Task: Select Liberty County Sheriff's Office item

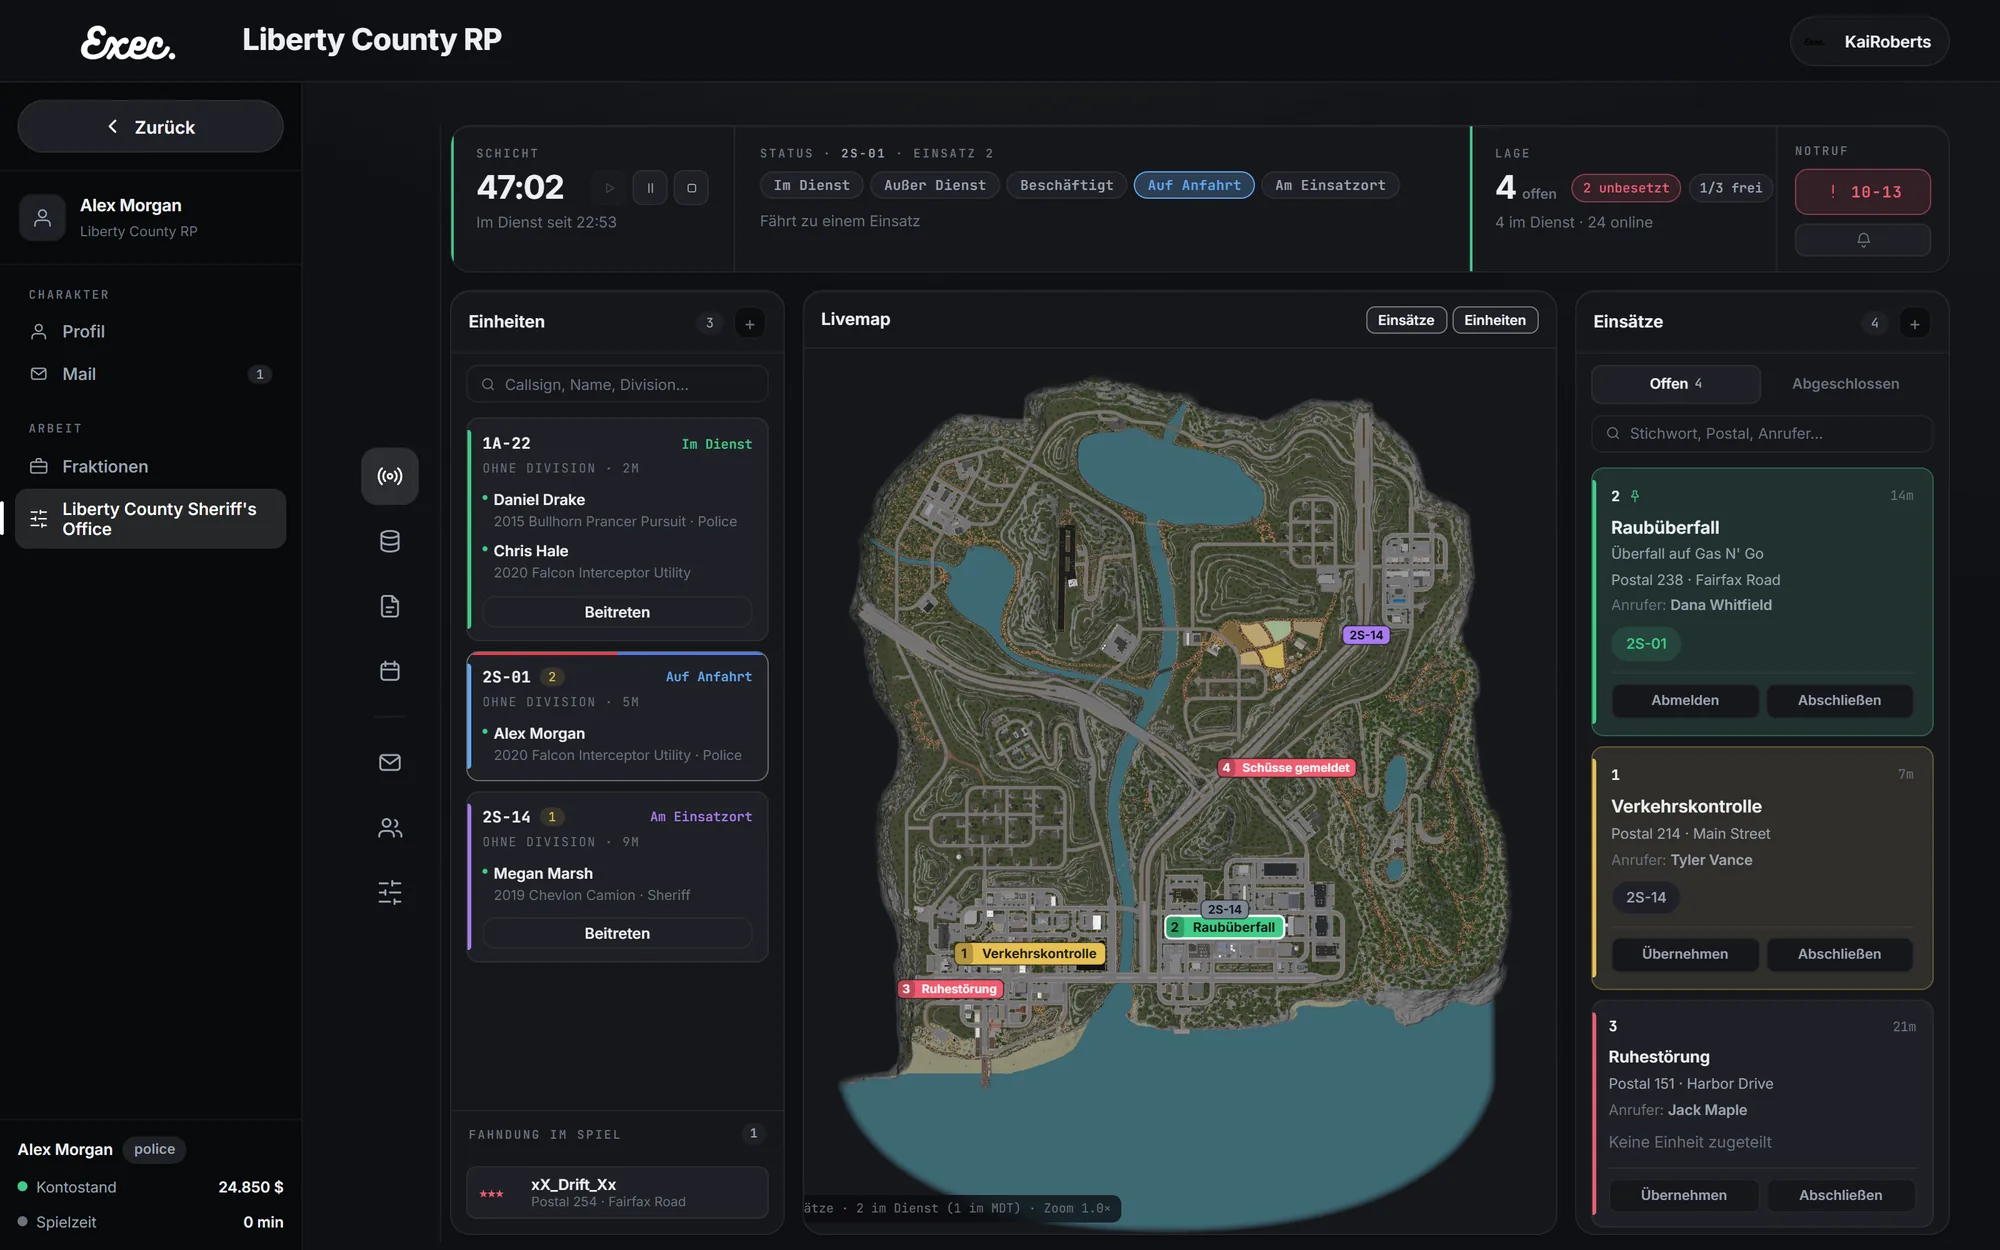Action: pos(150,519)
